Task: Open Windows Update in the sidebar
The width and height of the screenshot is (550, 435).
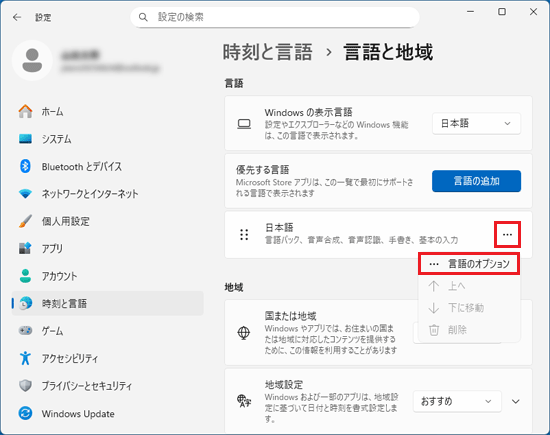Action: coord(108,413)
